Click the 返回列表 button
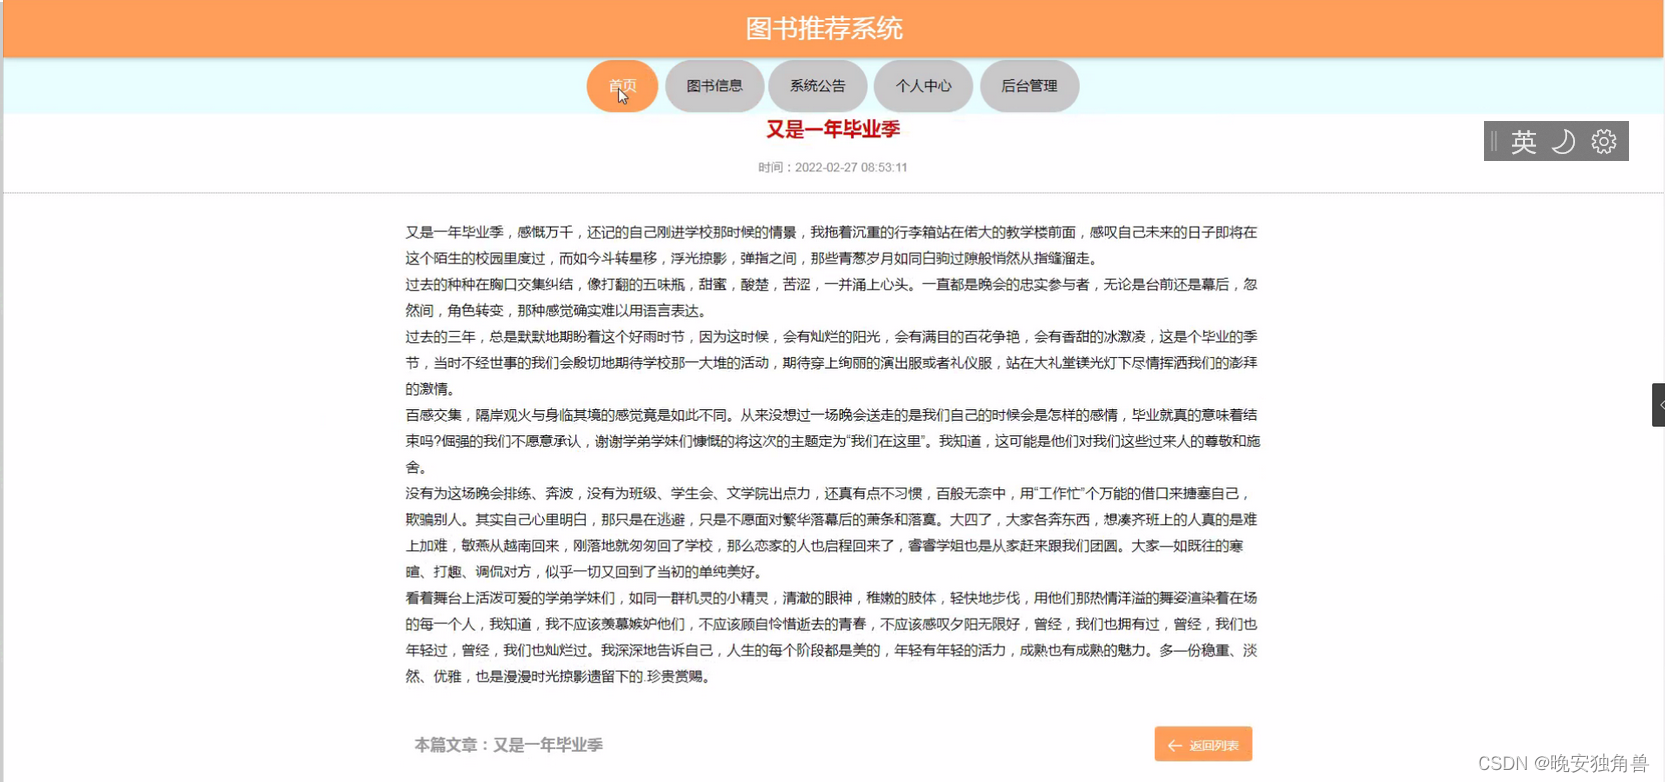 point(1203,744)
